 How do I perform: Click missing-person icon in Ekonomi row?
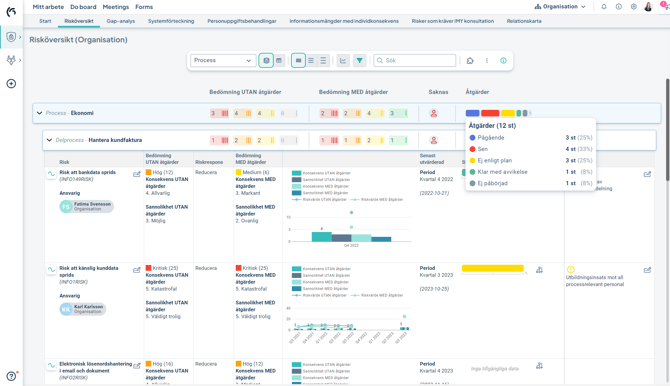[434, 113]
